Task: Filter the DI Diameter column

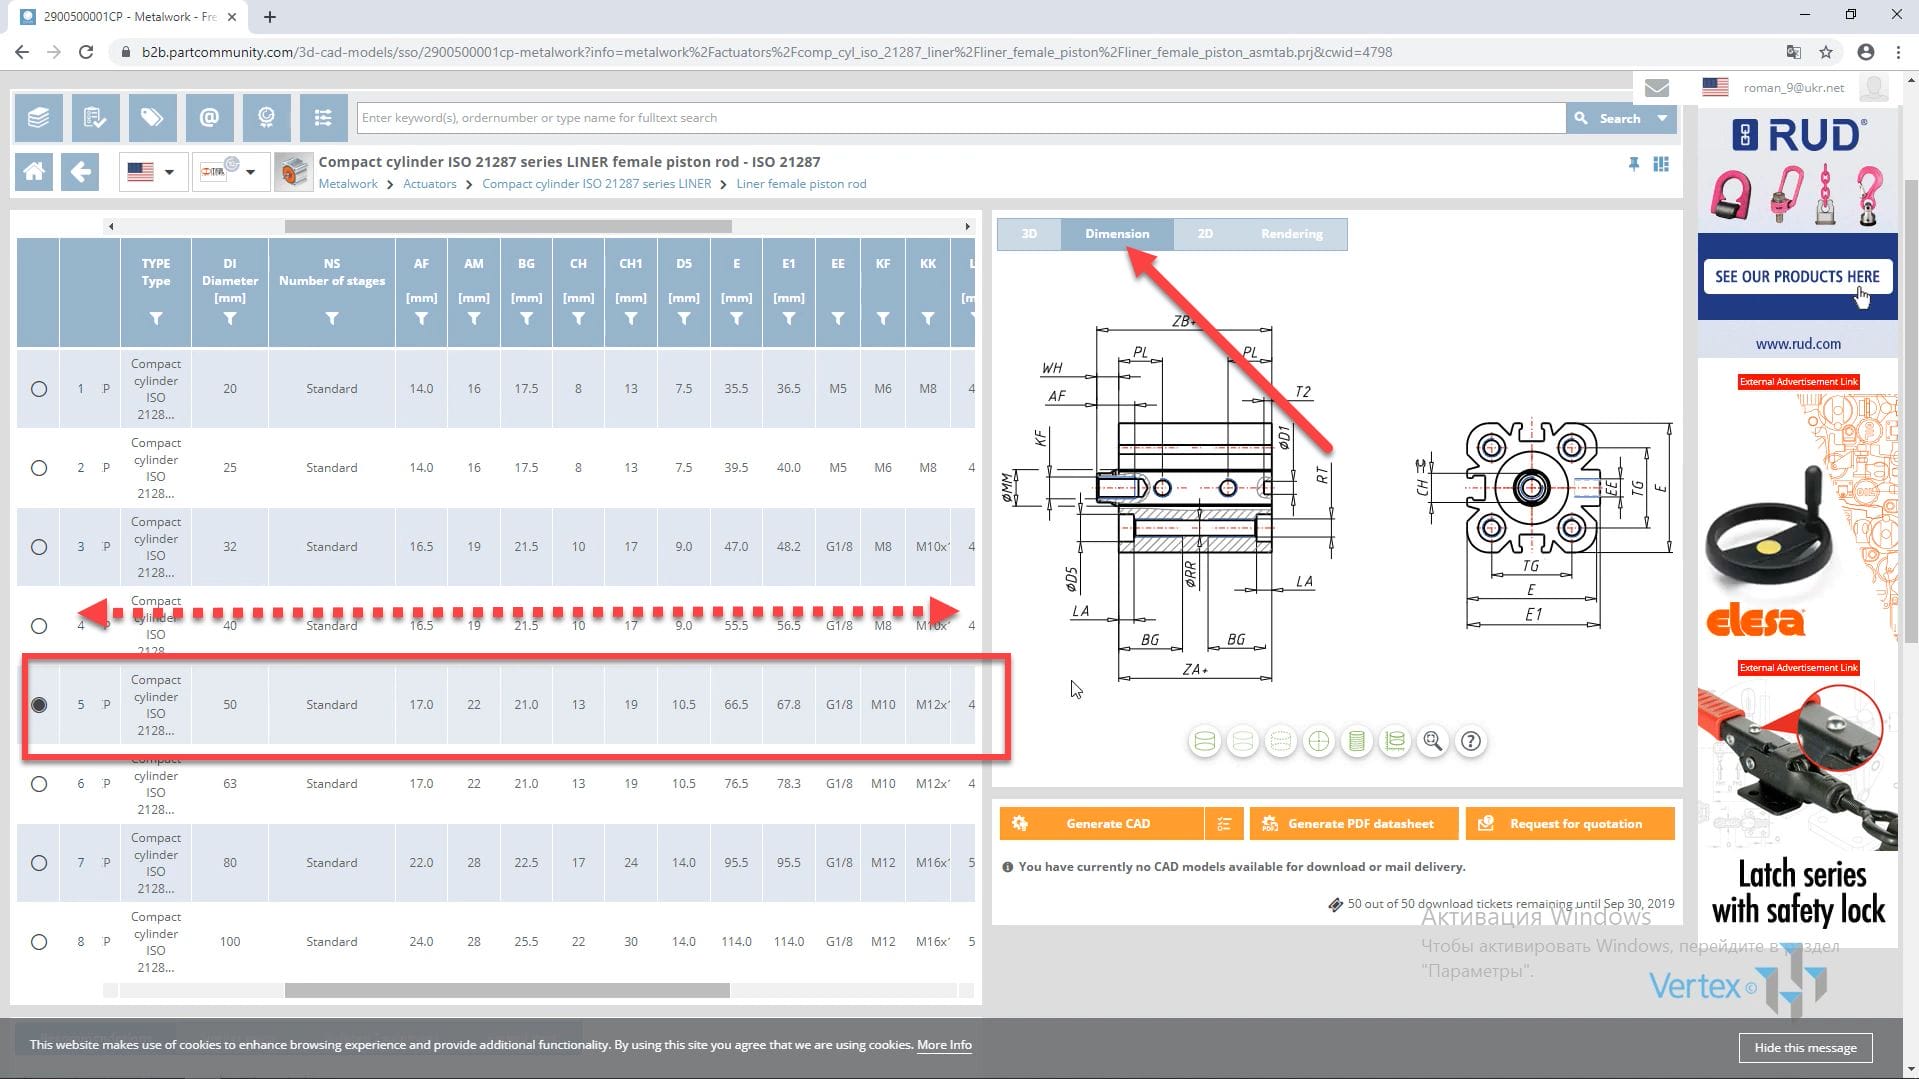Action: [x=230, y=319]
